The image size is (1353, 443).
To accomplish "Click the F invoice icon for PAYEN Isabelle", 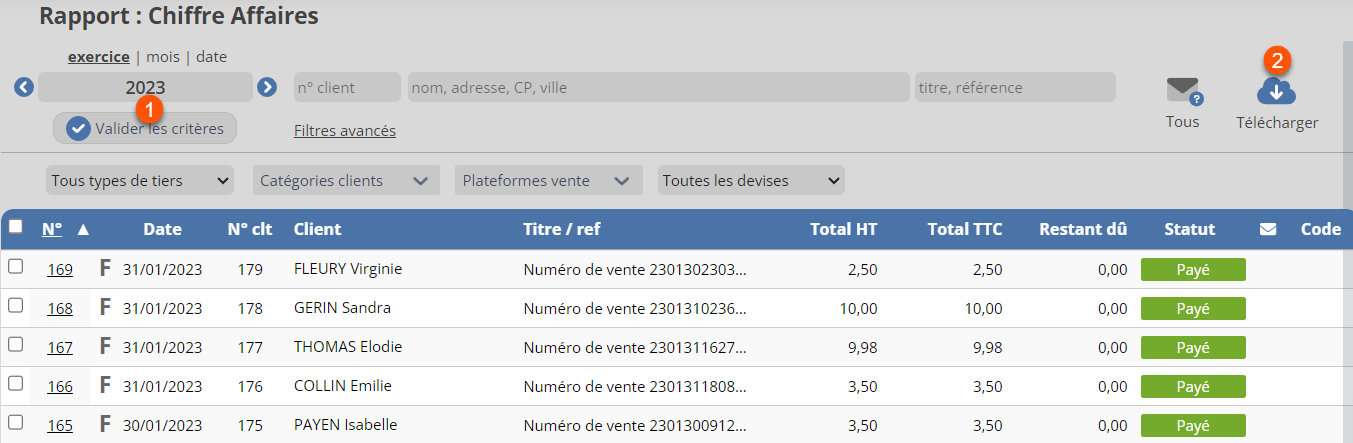I will click(x=105, y=425).
